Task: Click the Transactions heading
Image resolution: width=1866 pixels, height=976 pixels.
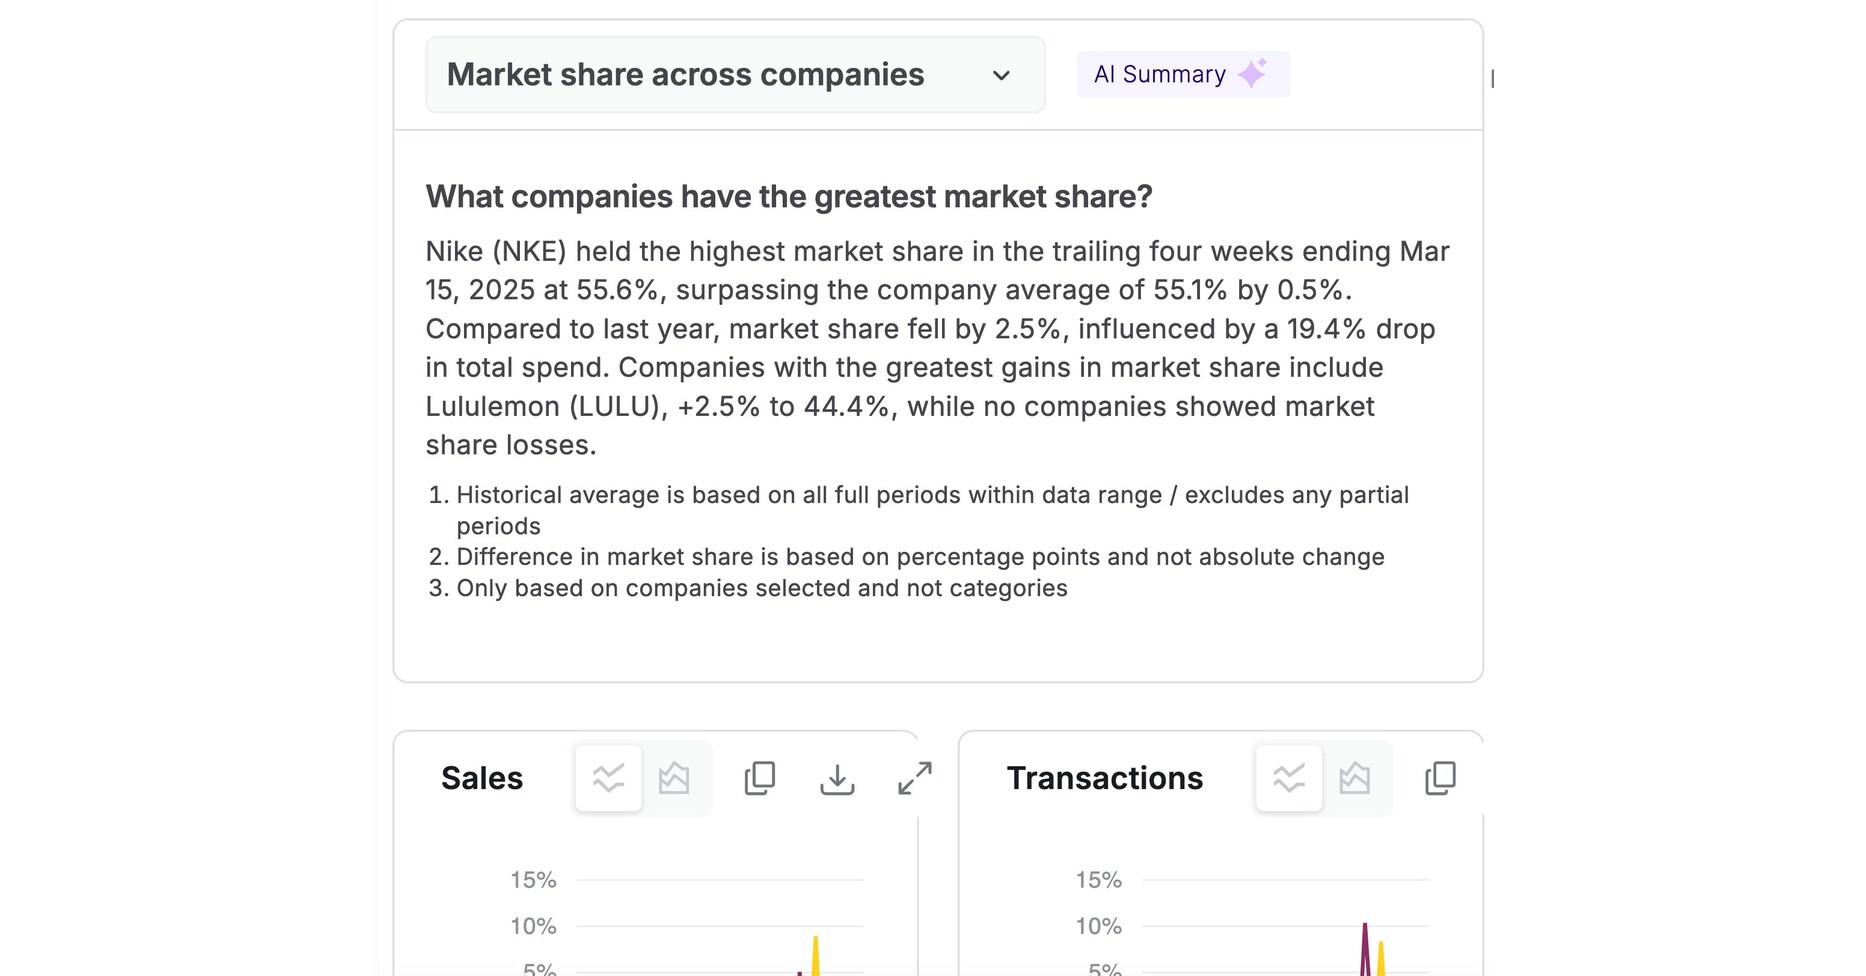Action: pyautogui.click(x=1104, y=778)
